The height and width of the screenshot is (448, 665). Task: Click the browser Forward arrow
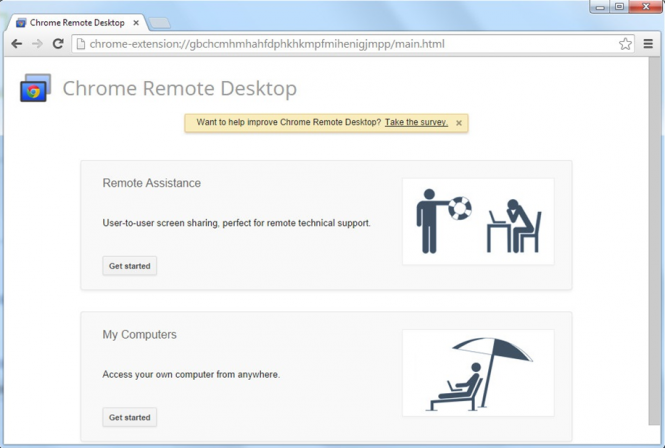coord(37,44)
